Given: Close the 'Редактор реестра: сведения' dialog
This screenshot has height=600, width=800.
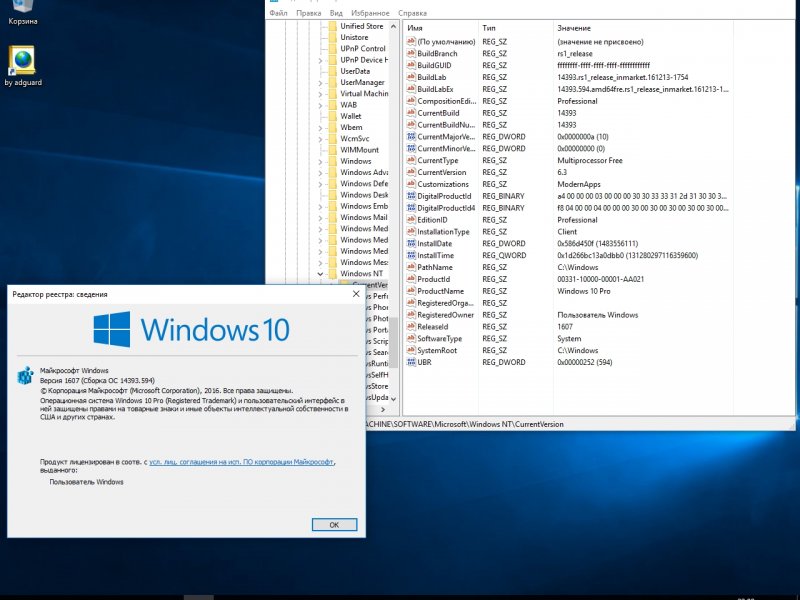Looking at the screenshot, I should [356, 294].
